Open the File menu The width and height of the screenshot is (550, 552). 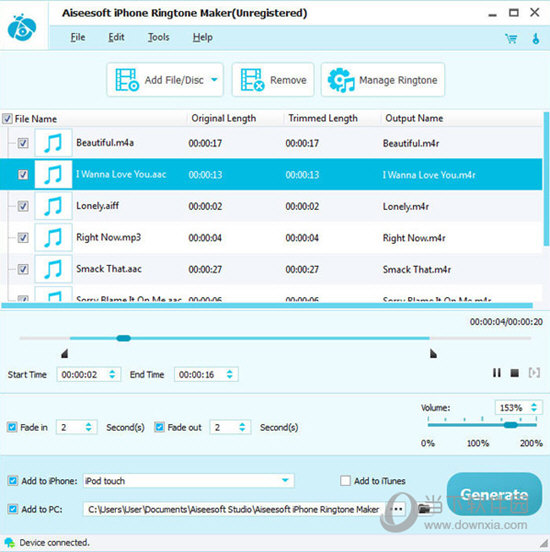coord(77,37)
